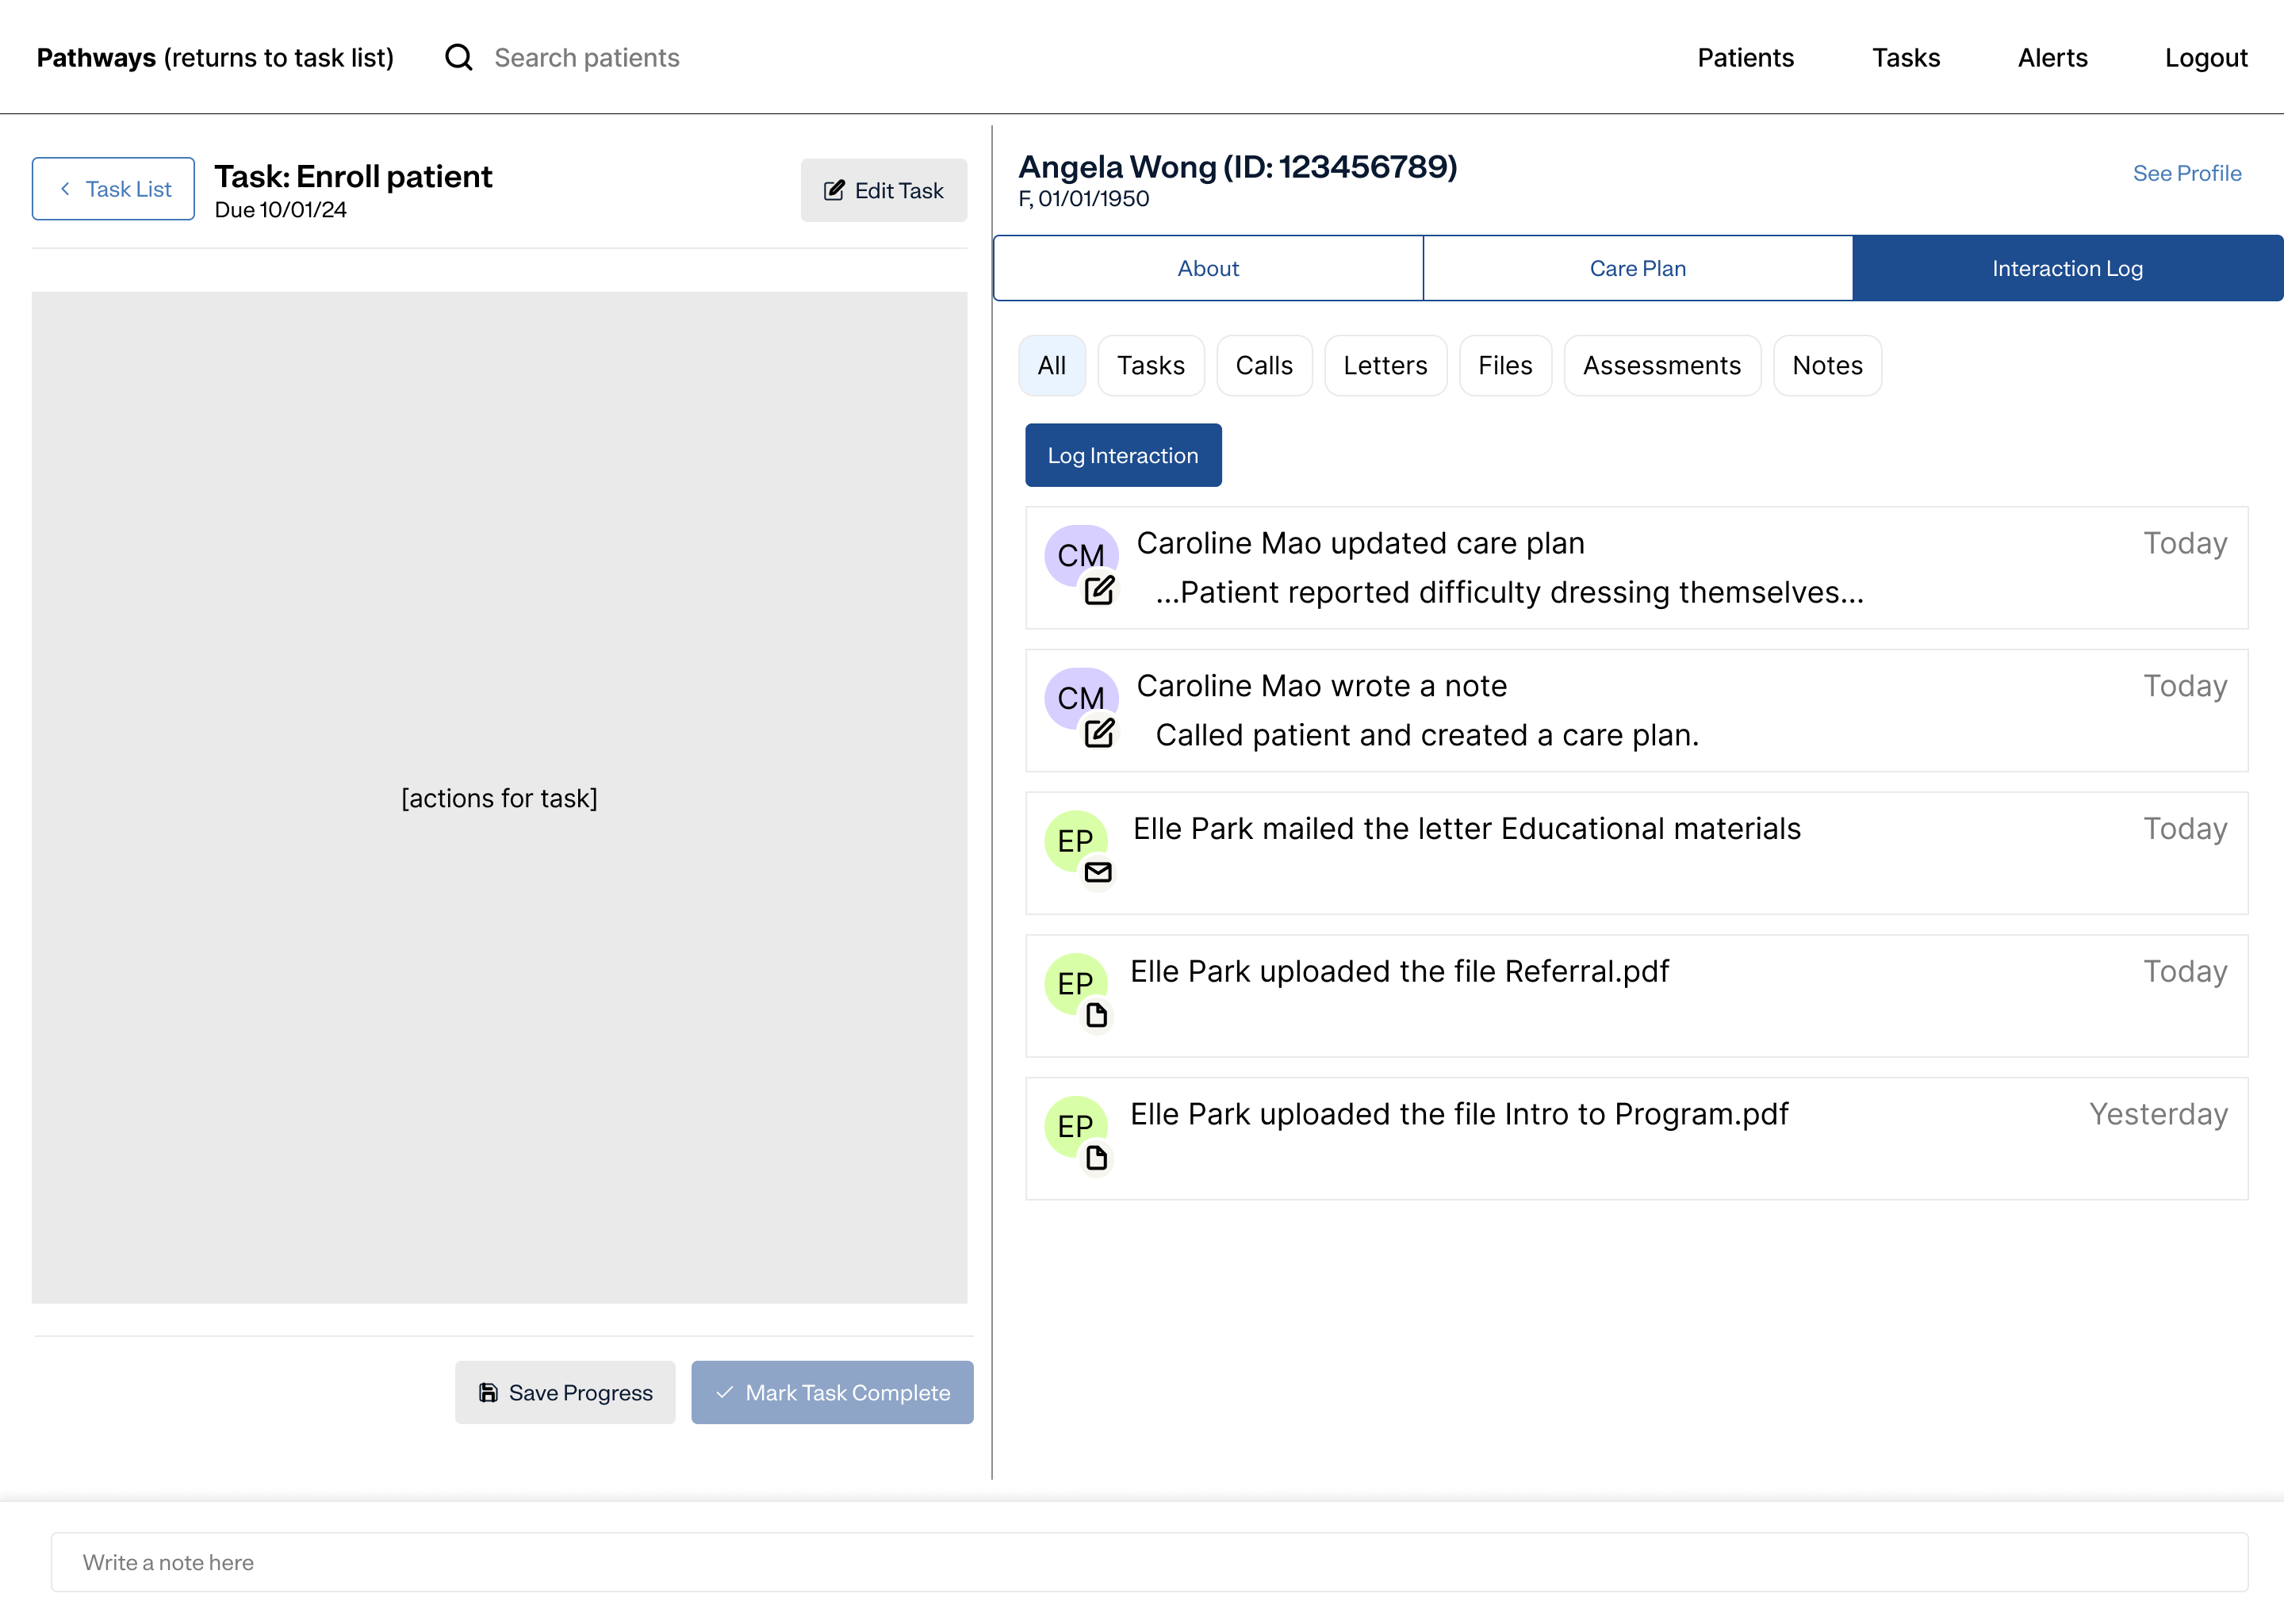Click the Task: Enroll patient title
2284x1624 pixels.
point(353,177)
